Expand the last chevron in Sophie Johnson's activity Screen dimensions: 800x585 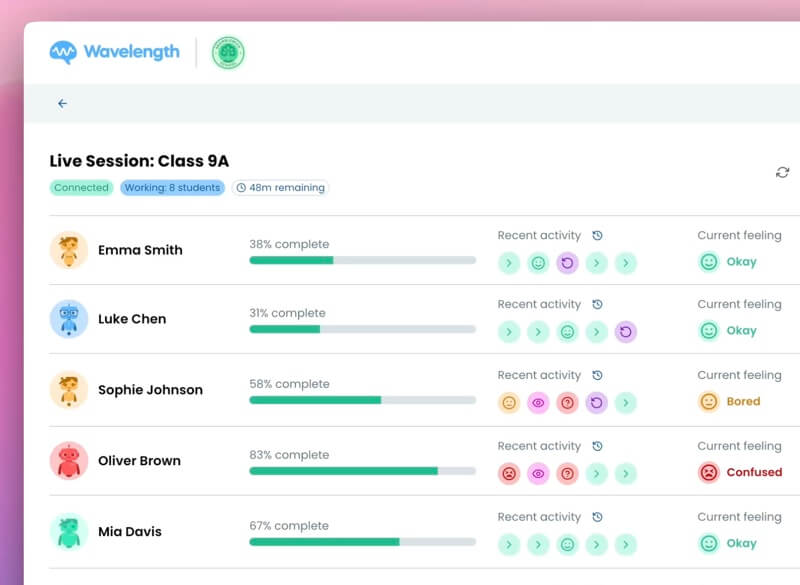625,402
